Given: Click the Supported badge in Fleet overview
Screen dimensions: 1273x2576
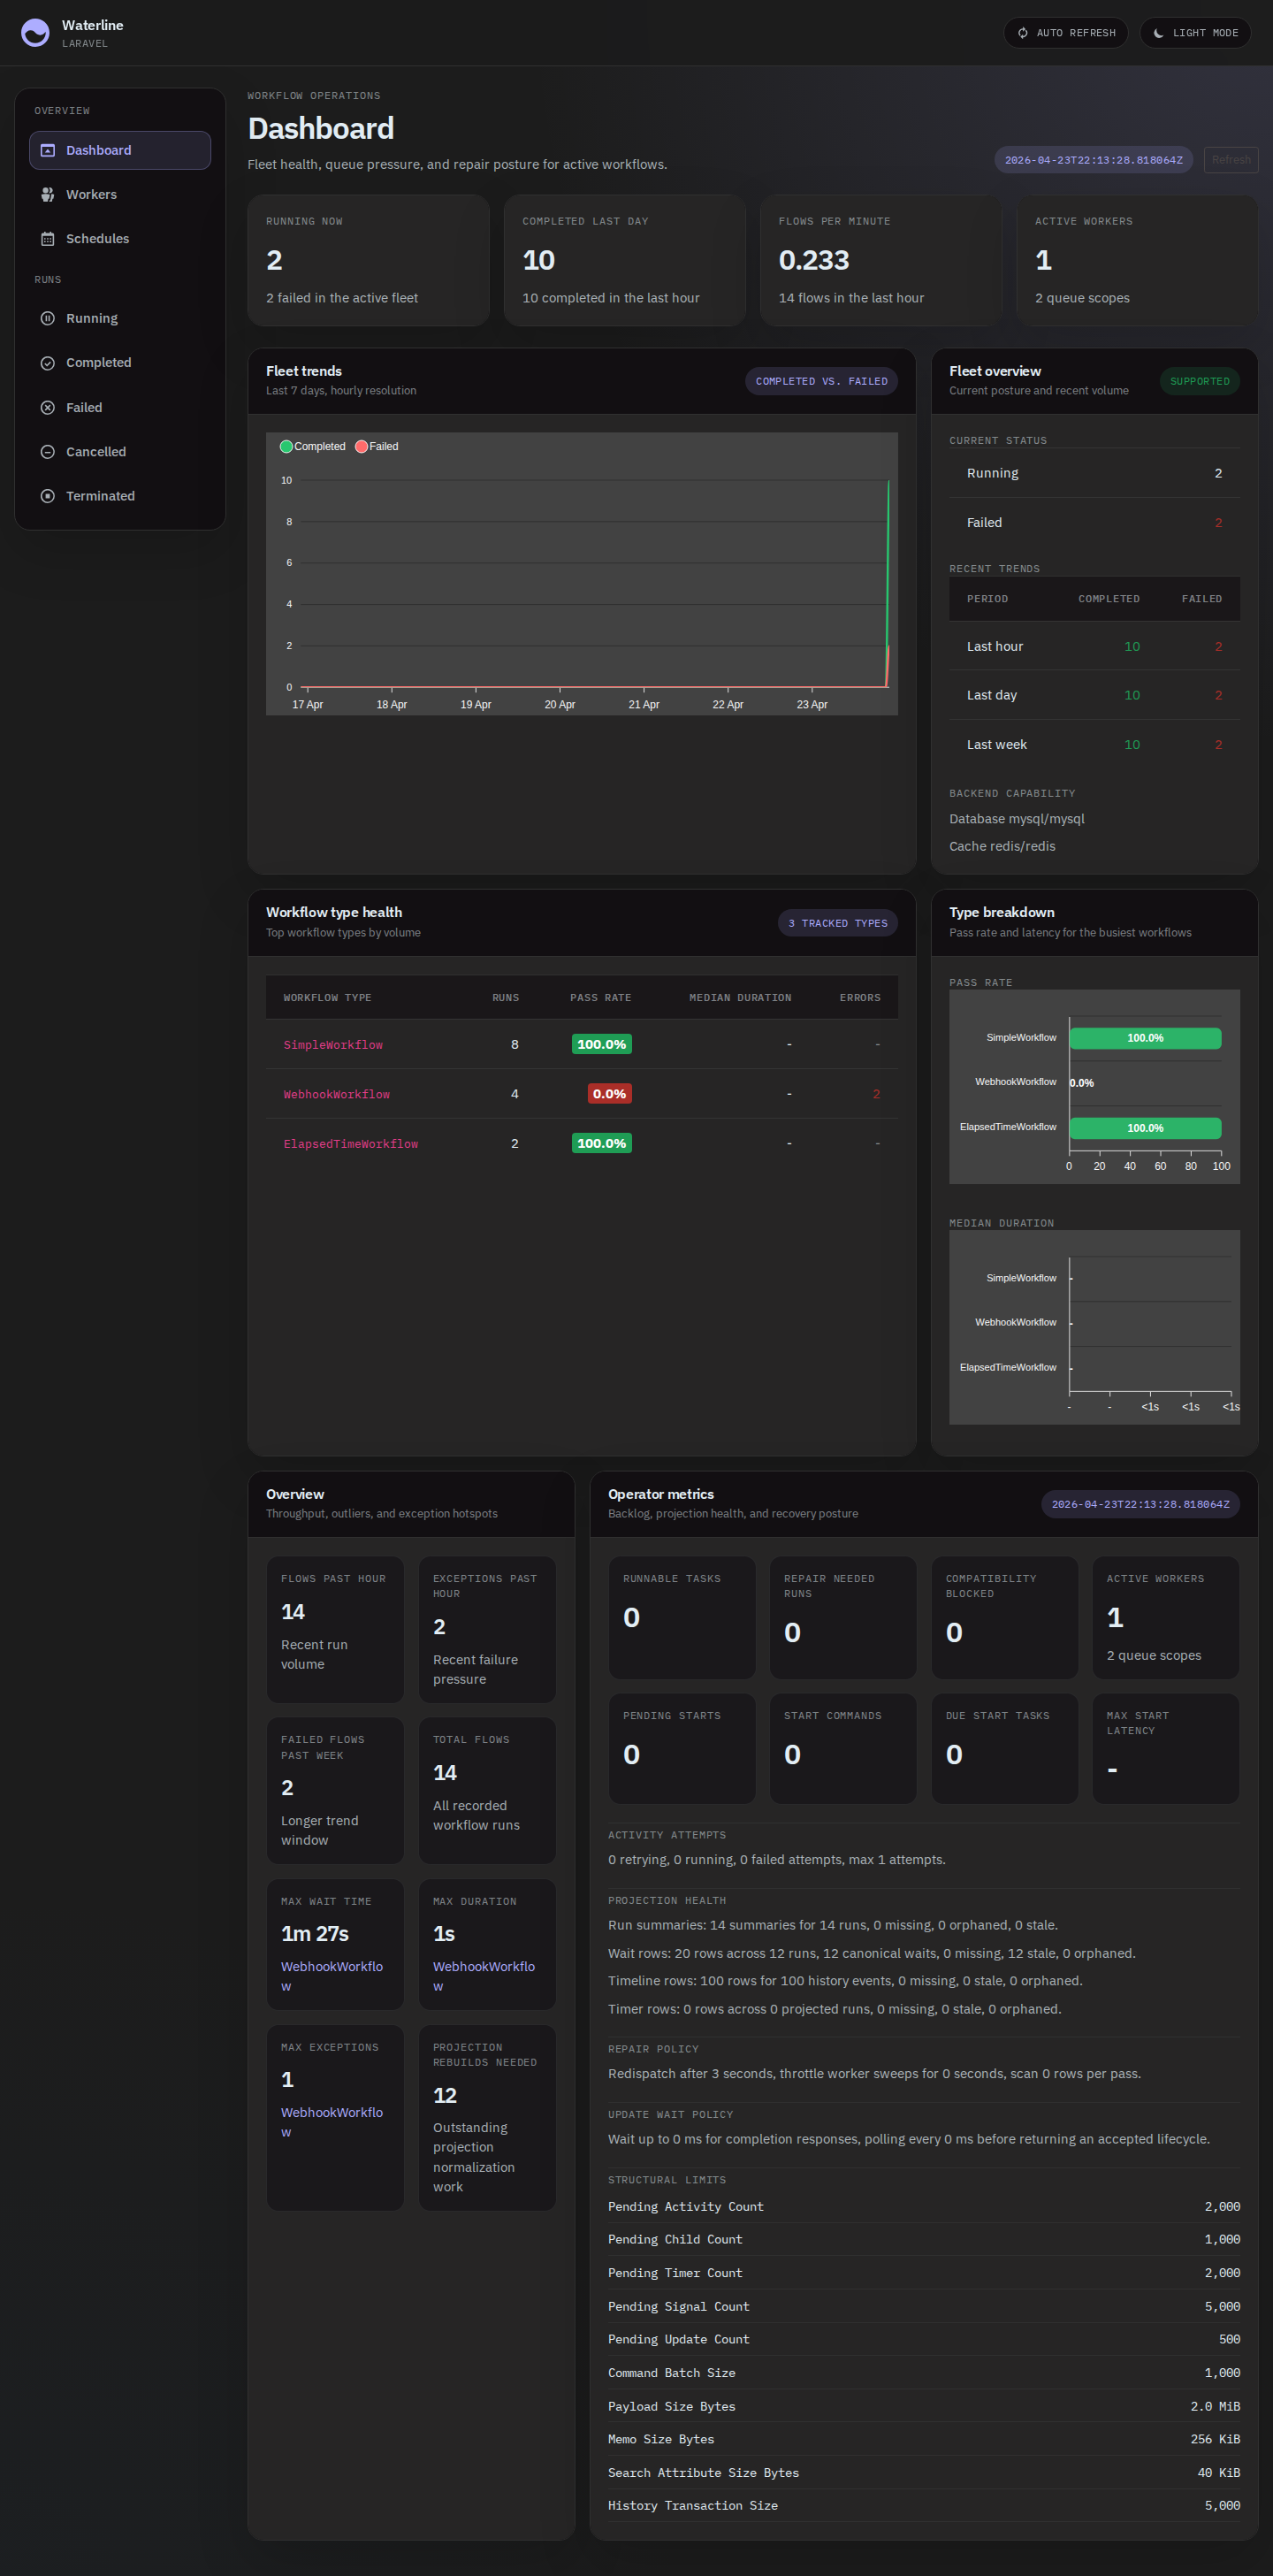Looking at the screenshot, I should click(x=1199, y=381).
